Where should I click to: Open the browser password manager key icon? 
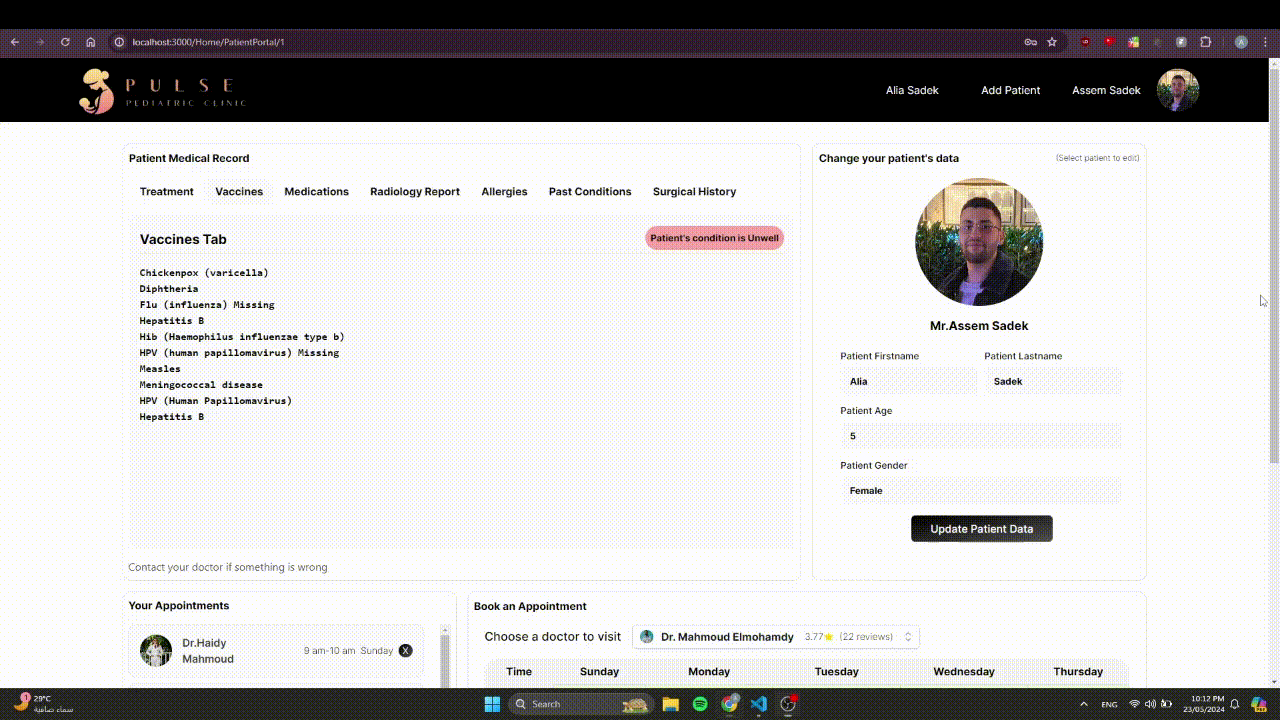[x=1031, y=42]
